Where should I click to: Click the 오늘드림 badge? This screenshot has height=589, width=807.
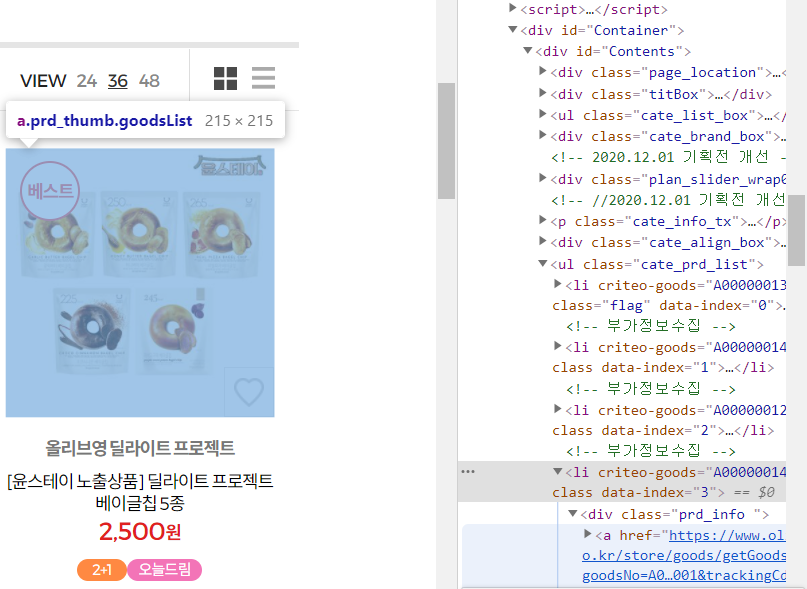click(x=165, y=569)
